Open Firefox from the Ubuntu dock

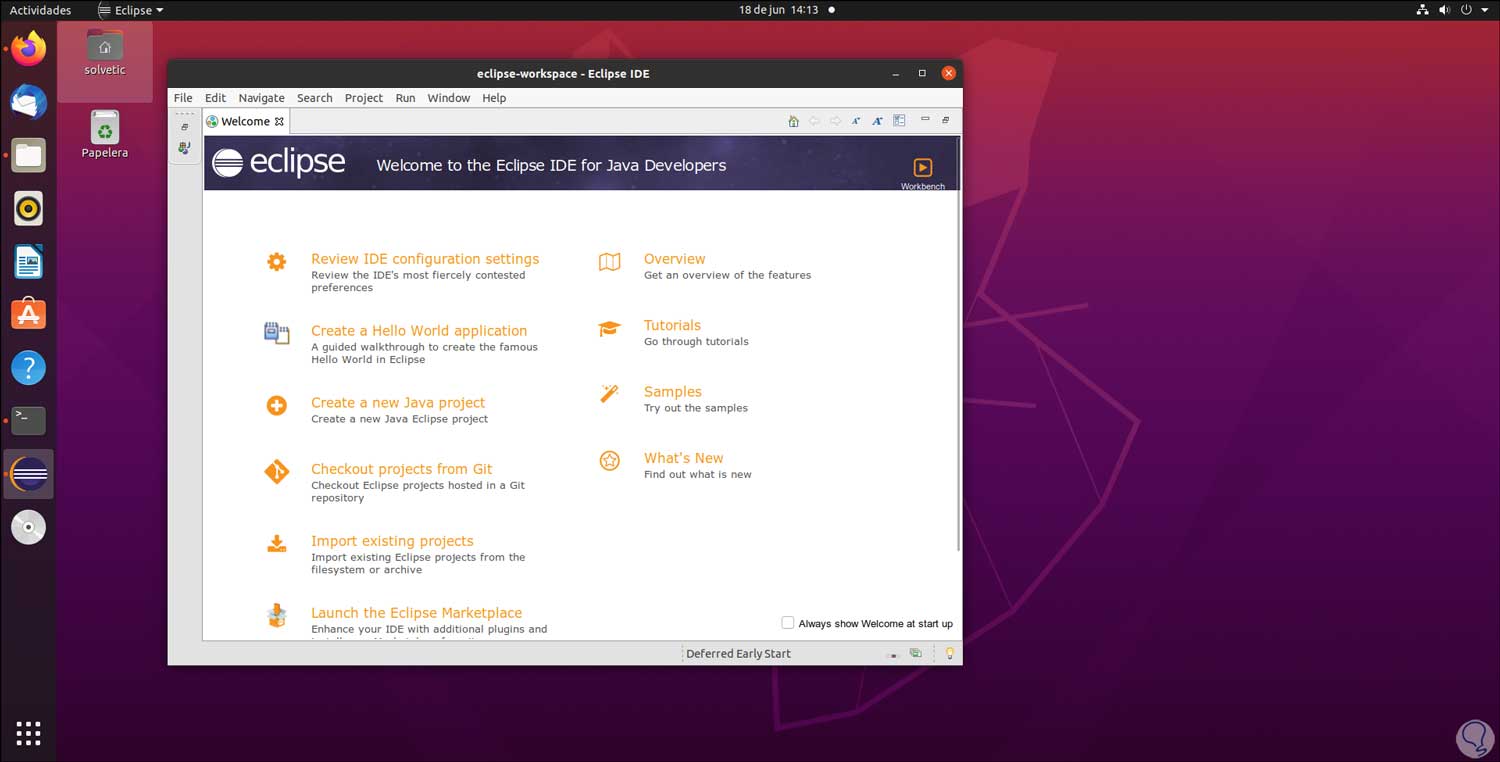coord(28,48)
